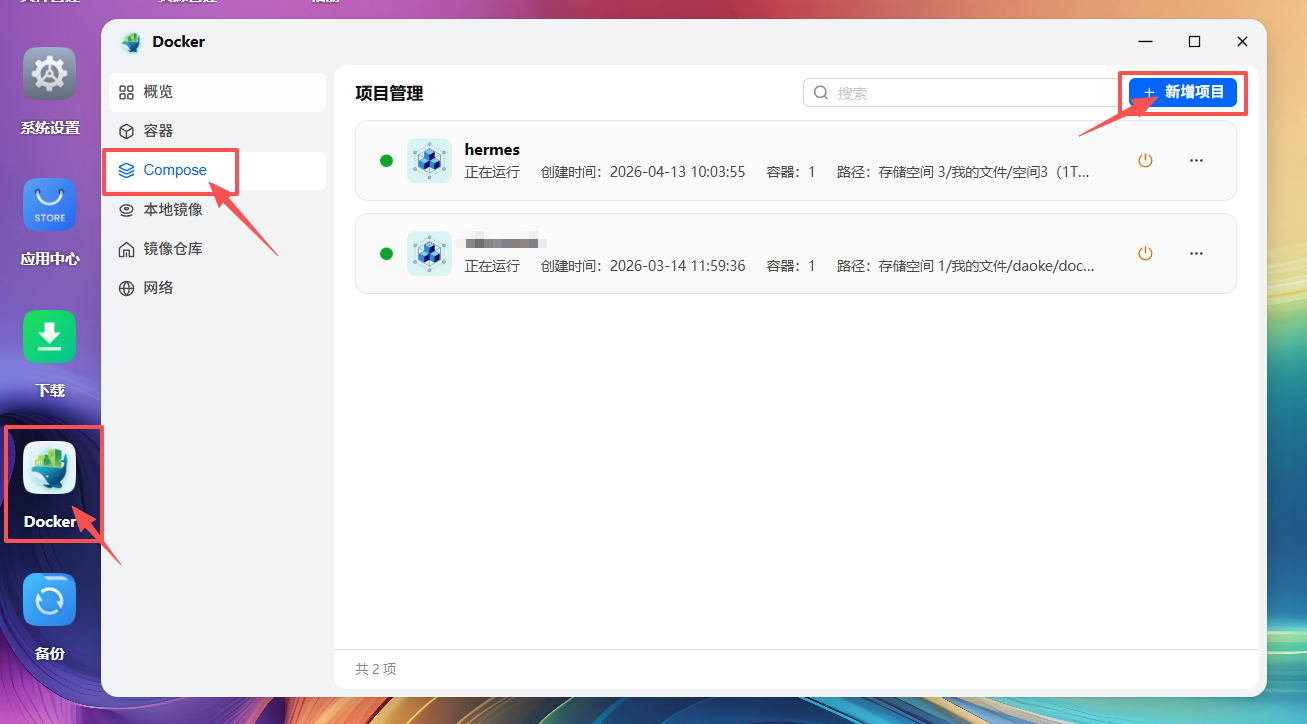Go to 概览 in the Docker sidebar
This screenshot has height=724, width=1307.
point(217,92)
